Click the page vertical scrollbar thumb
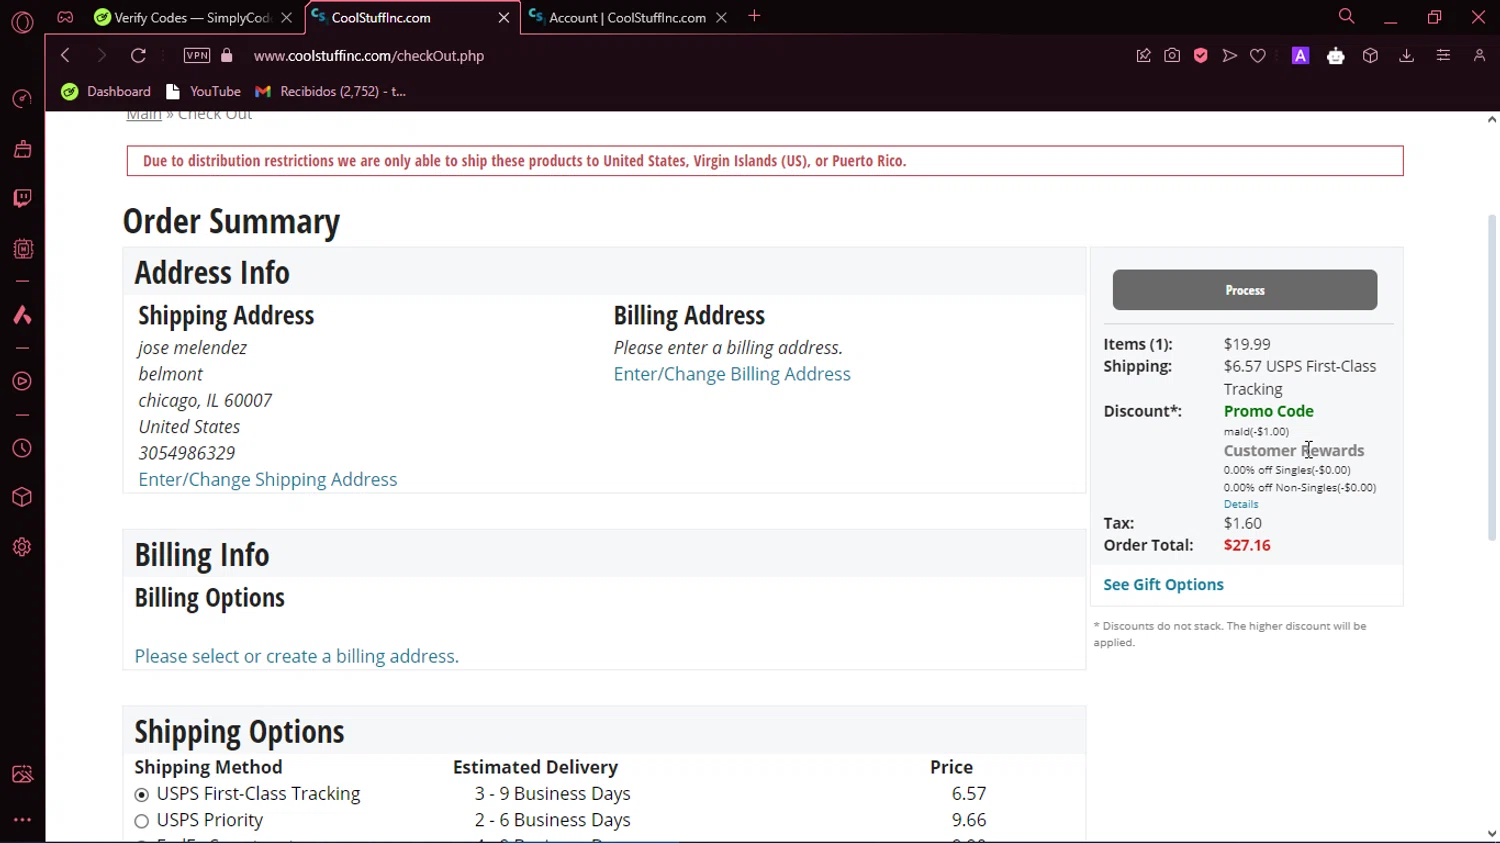1500x843 pixels. pyautogui.click(x=1492, y=378)
